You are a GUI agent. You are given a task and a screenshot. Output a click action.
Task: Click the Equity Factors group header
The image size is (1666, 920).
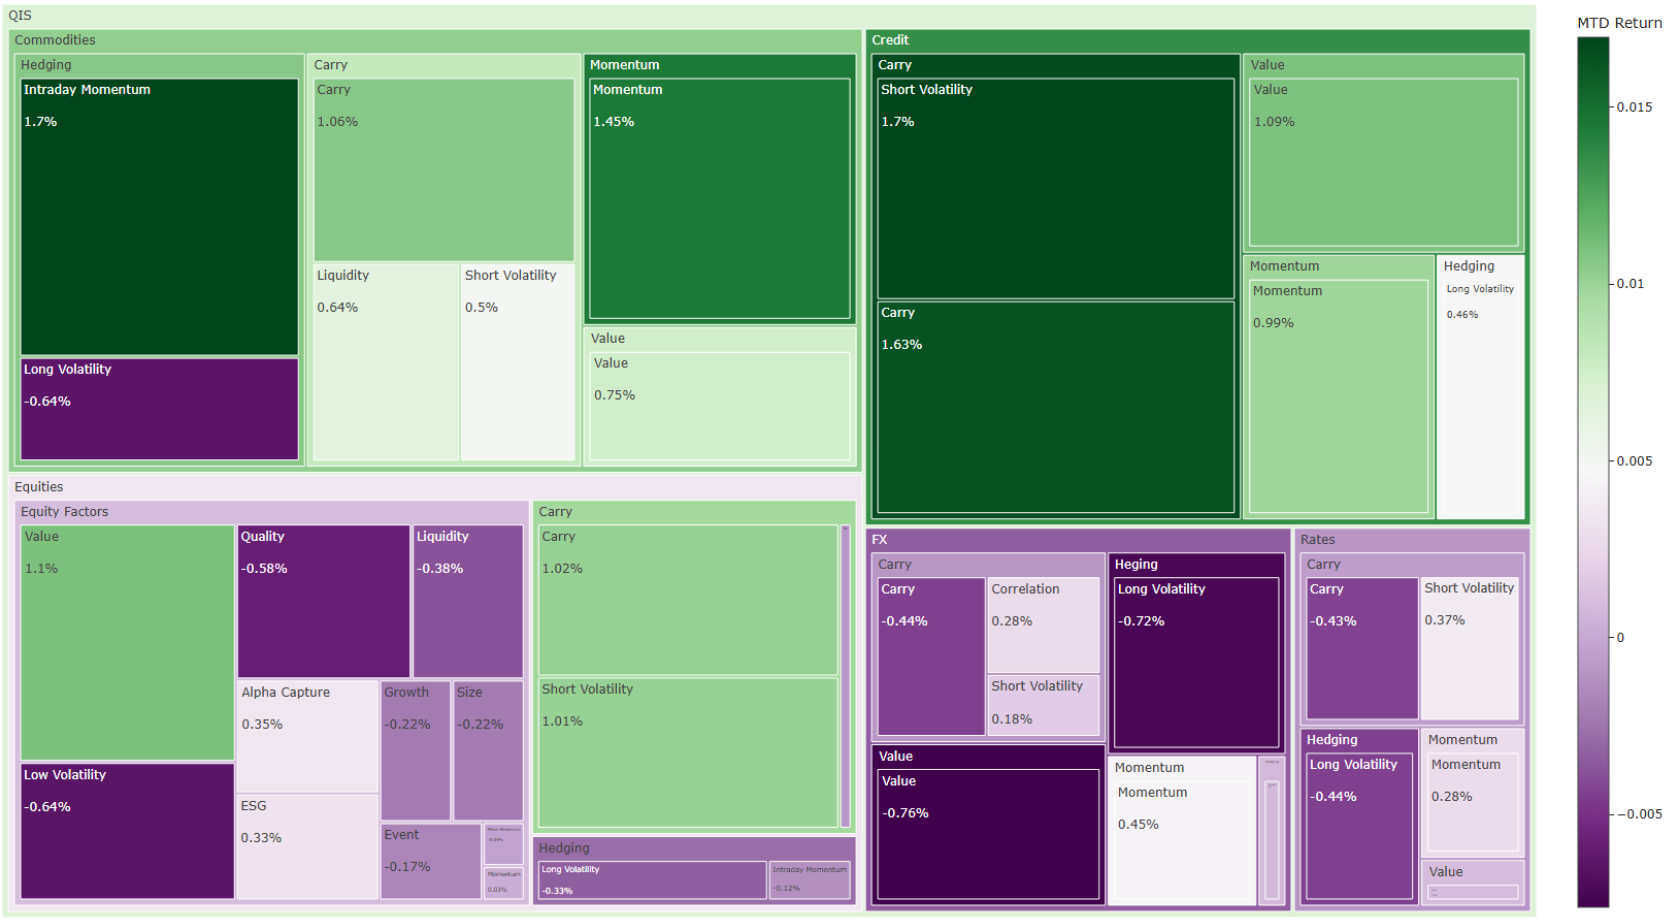[65, 512]
